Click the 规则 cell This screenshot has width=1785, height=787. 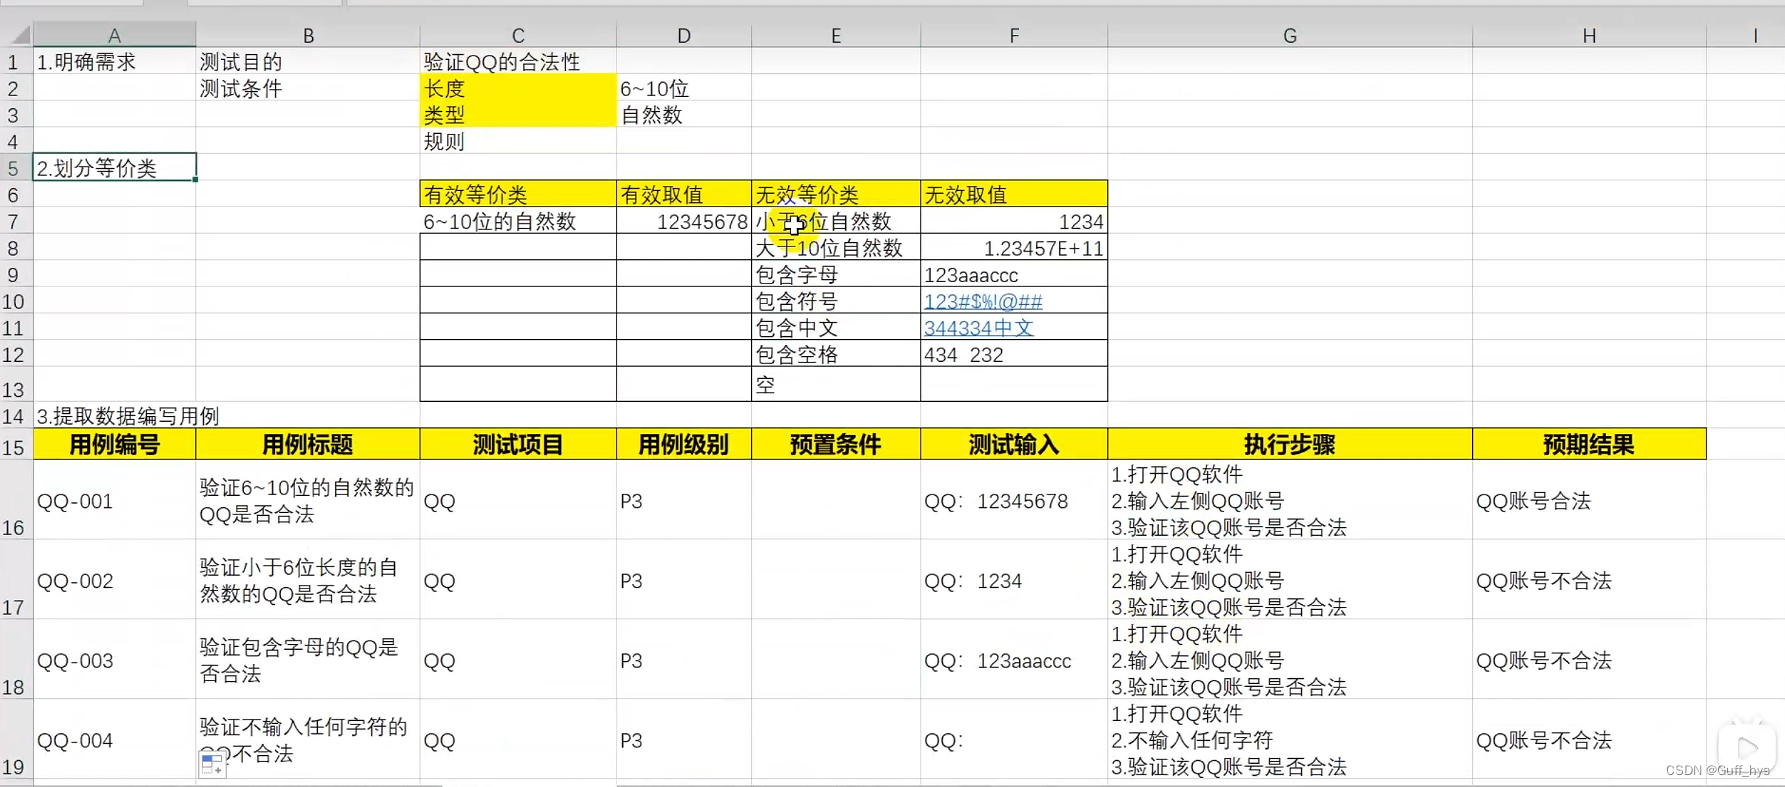pos(518,141)
